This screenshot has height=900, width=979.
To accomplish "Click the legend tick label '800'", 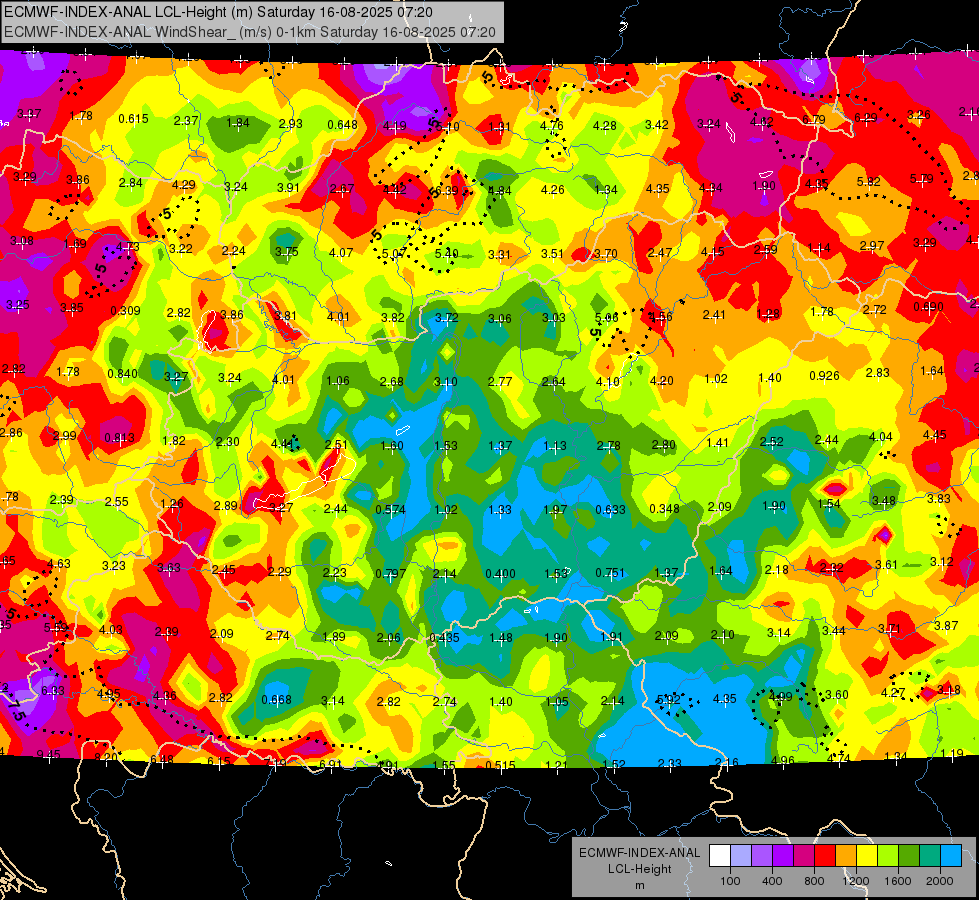I will click(814, 881).
